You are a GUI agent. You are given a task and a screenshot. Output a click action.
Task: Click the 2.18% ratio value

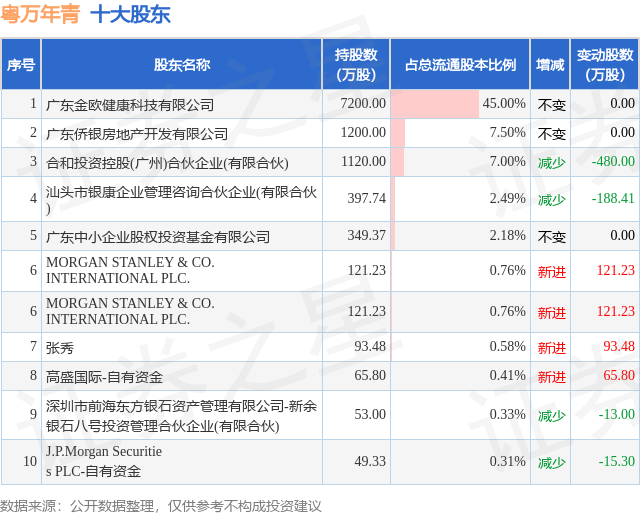(x=507, y=235)
